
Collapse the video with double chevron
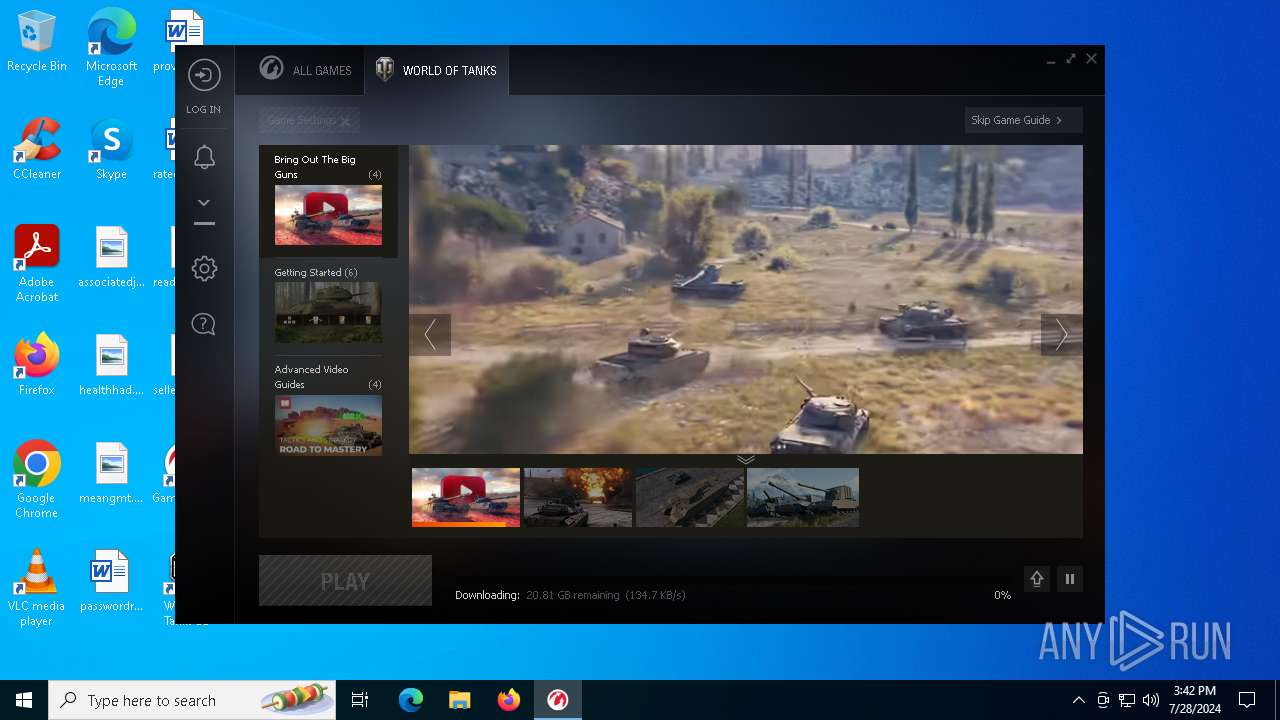[746, 459]
